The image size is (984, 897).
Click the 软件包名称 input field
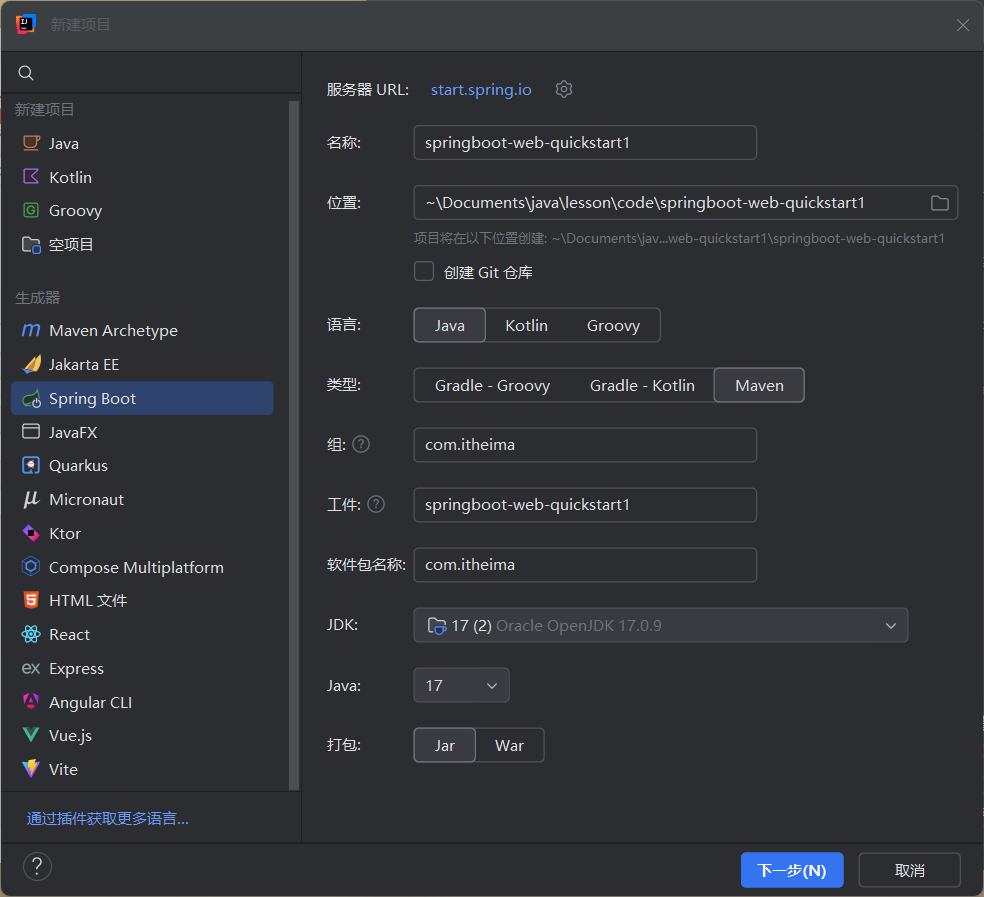pos(585,565)
